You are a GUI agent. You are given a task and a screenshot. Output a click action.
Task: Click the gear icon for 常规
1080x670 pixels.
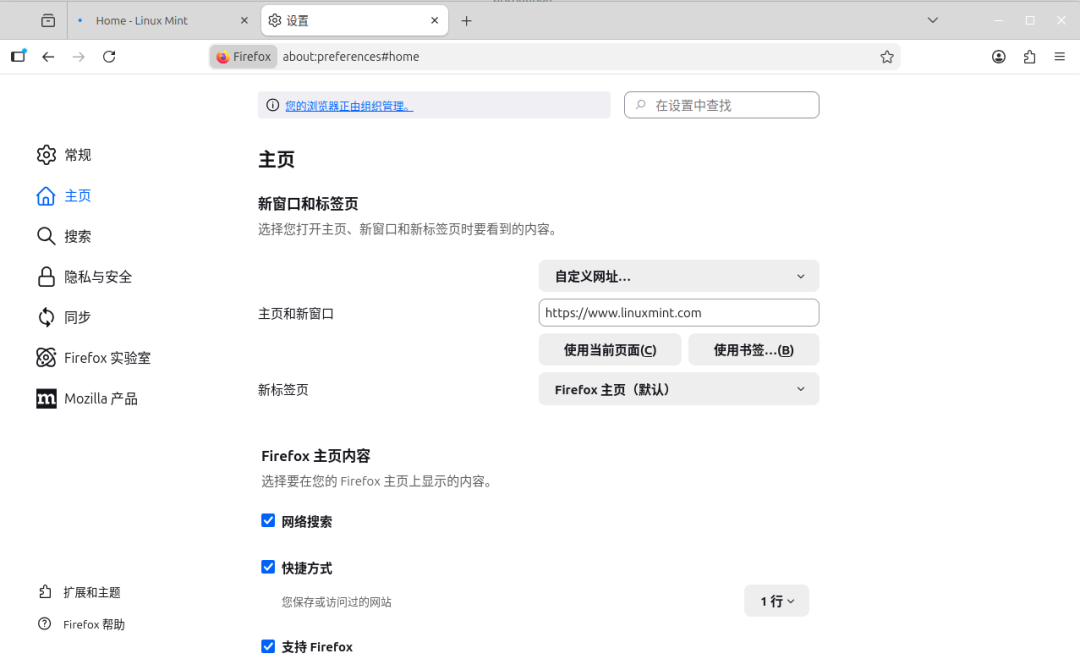click(46, 155)
